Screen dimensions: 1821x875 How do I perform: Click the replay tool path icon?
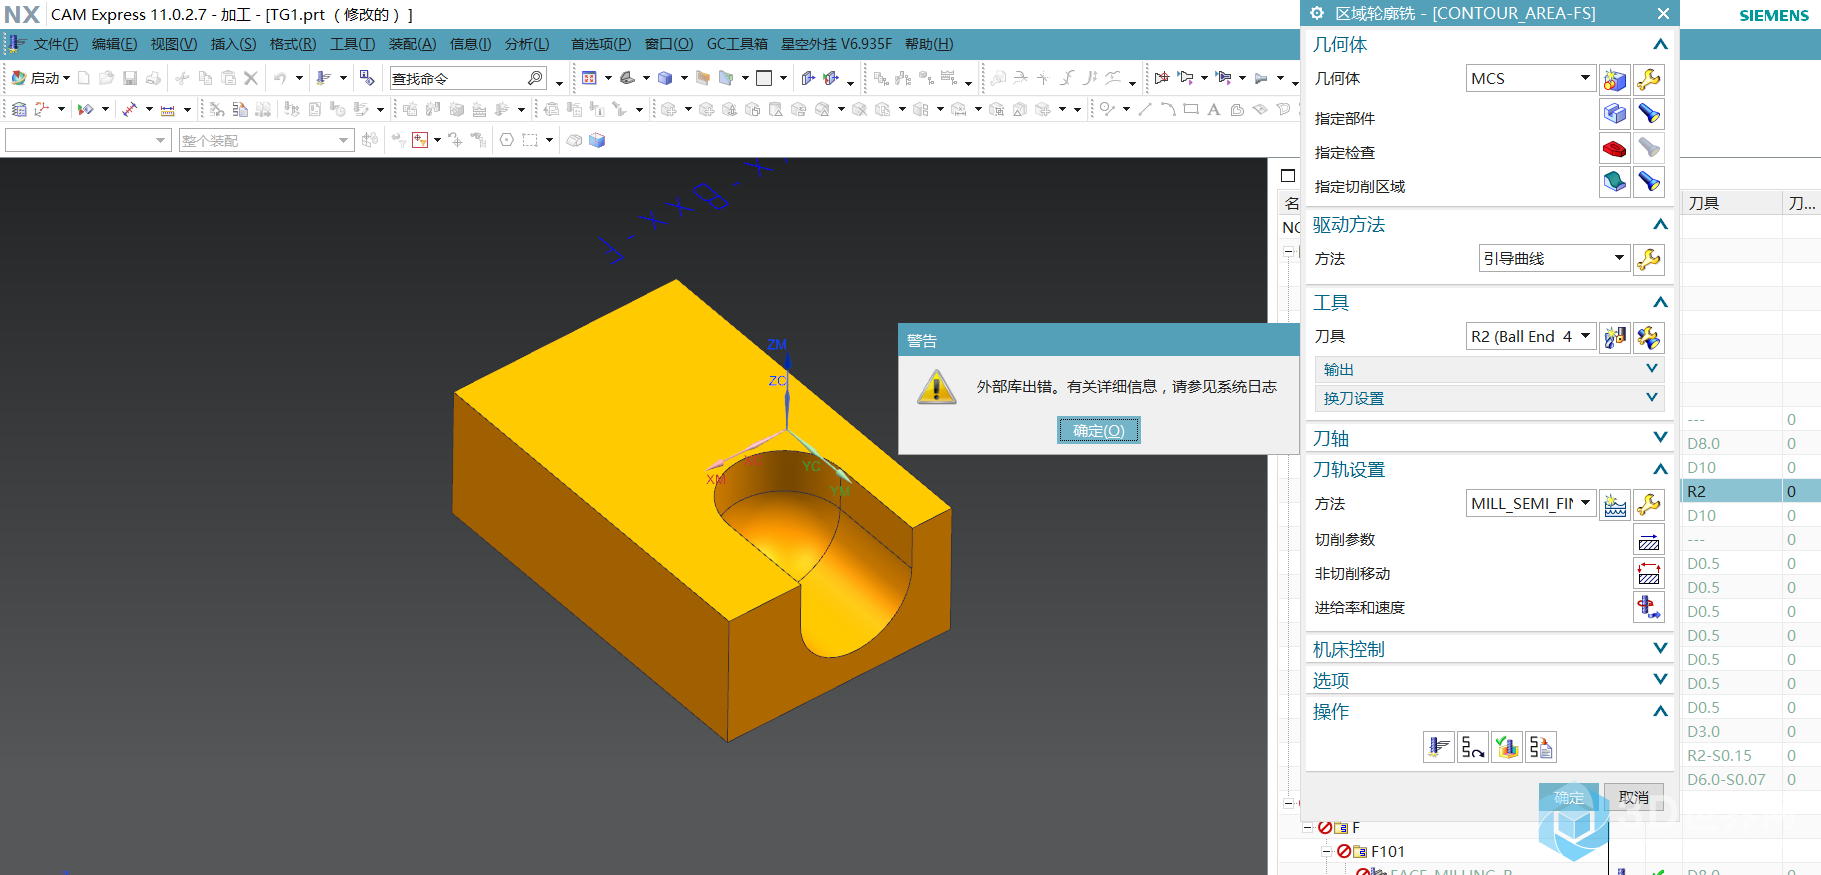[1473, 747]
